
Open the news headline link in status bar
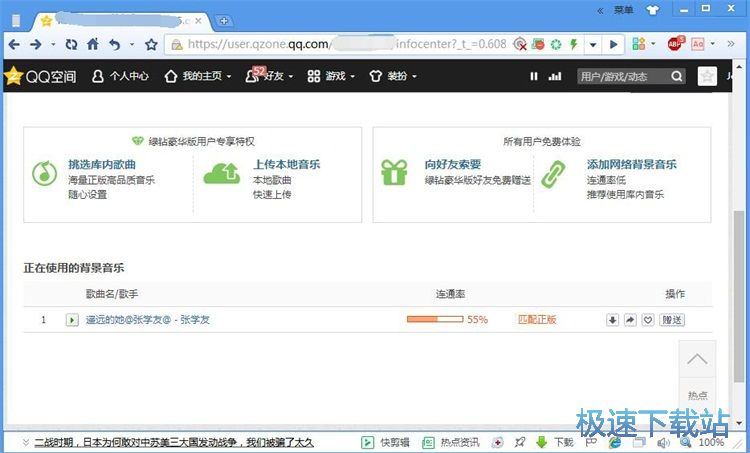(174, 442)
